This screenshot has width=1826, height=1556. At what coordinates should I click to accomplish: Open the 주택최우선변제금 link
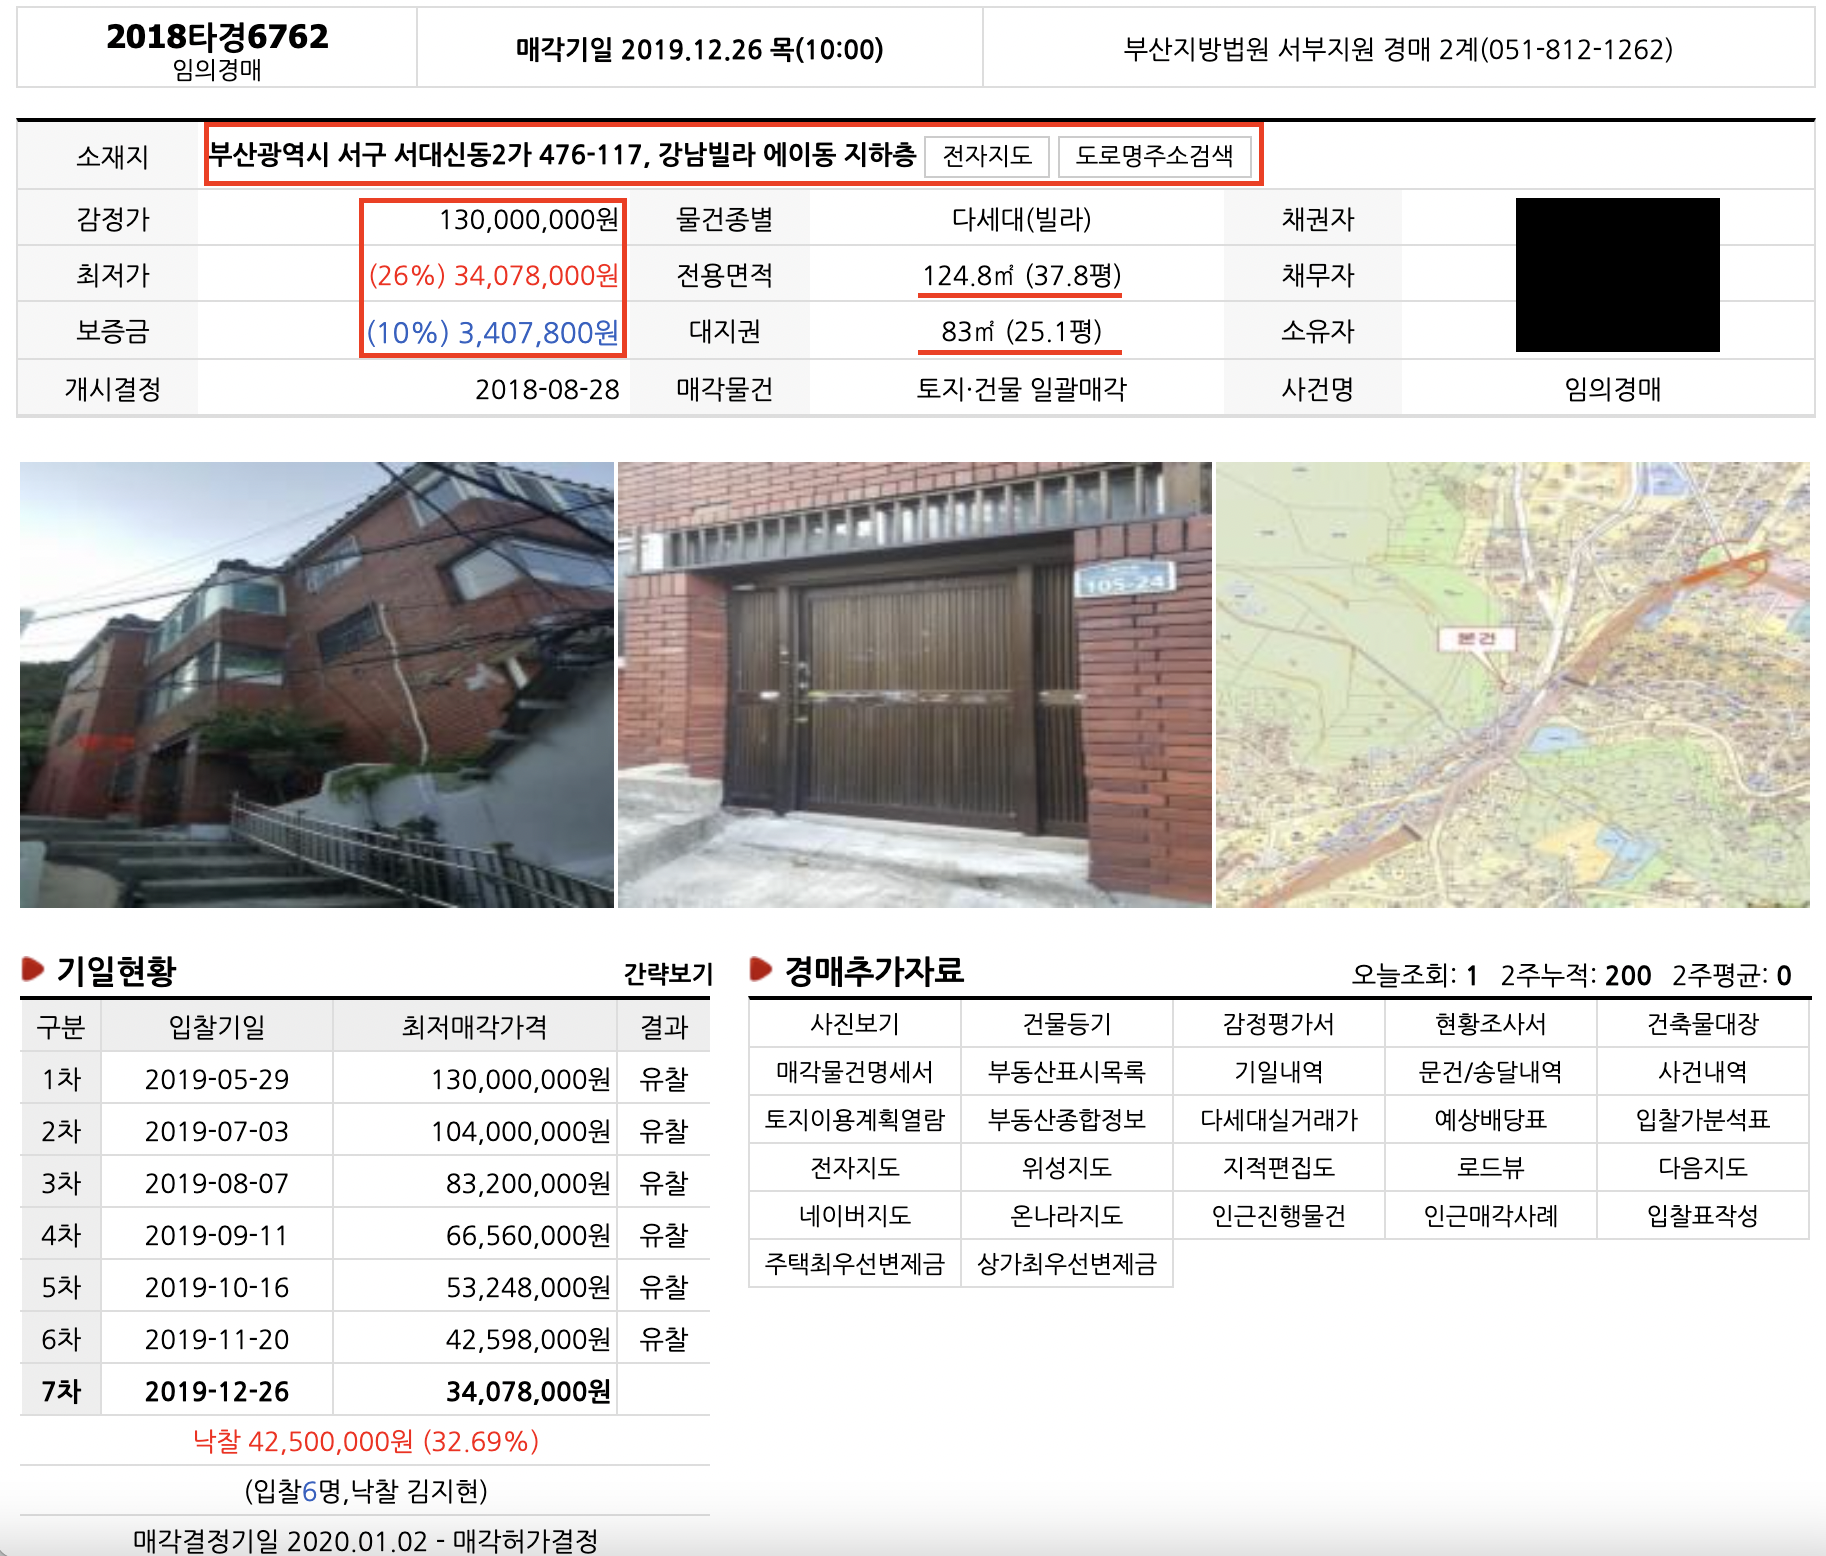pos(855,1264)
